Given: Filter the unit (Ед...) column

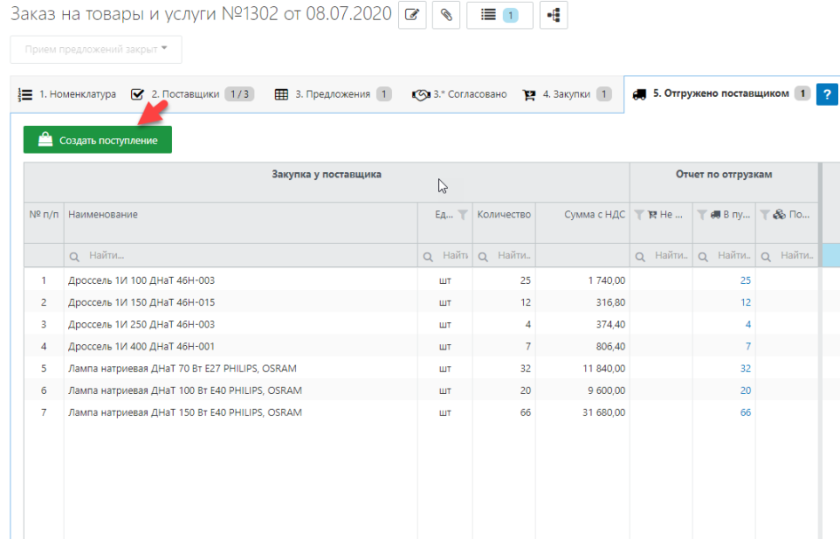Looking at the screenshot, I should click(462, 215).
